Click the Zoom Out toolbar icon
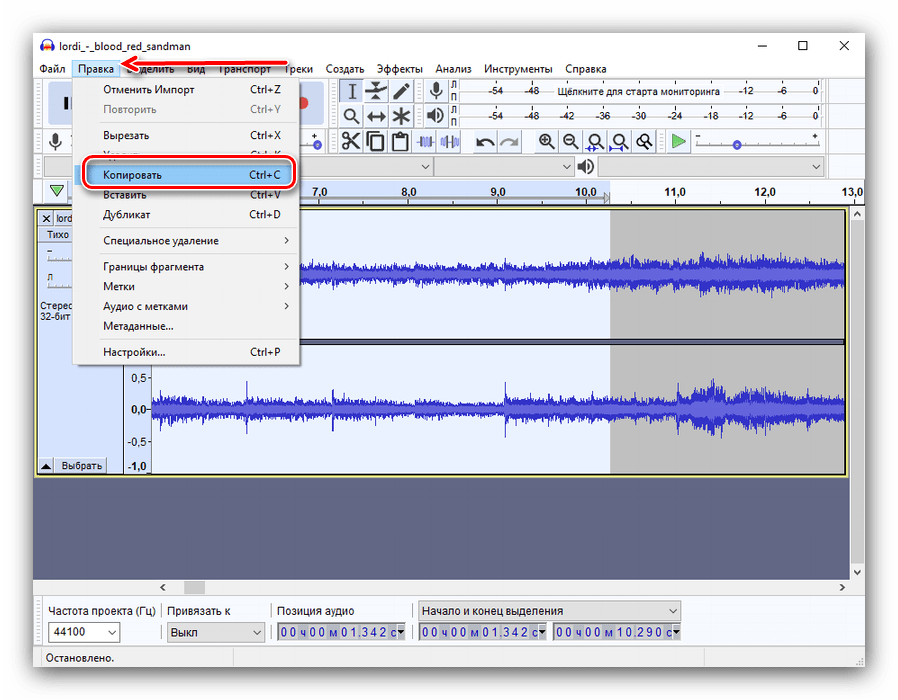The image size is (898, 700). click(x=570, y=141)
